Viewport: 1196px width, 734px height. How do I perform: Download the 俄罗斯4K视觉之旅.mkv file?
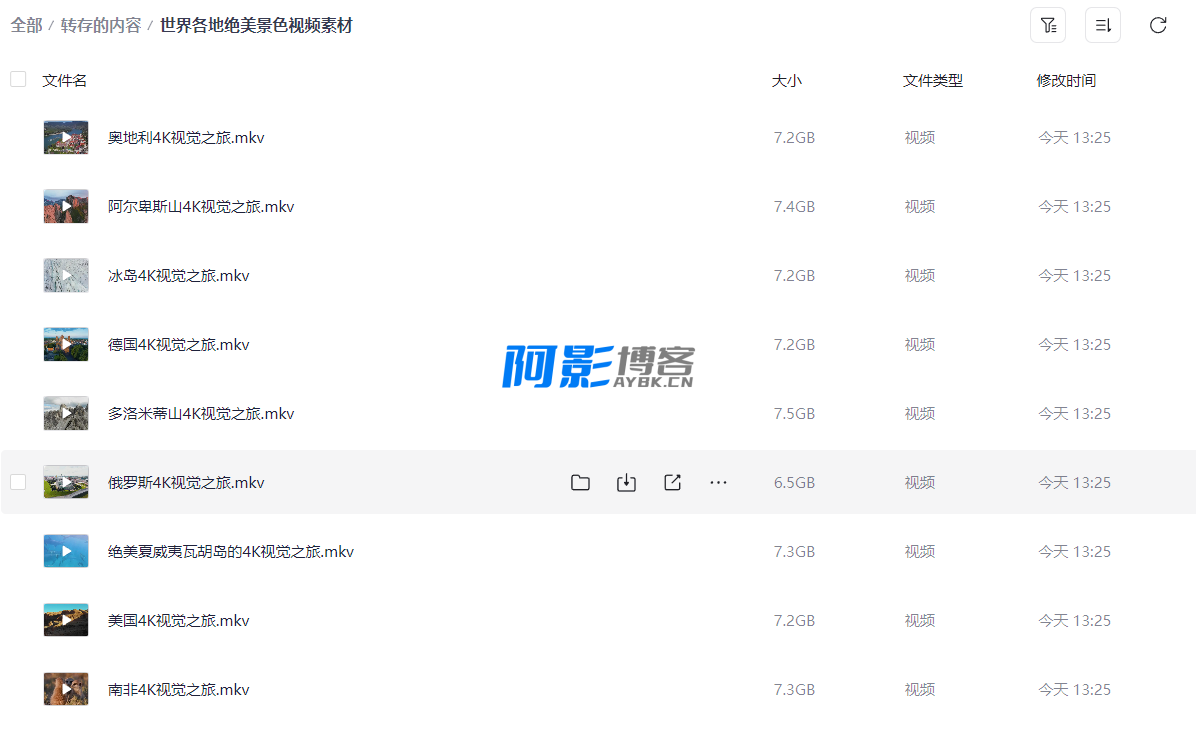click(626, 483)
